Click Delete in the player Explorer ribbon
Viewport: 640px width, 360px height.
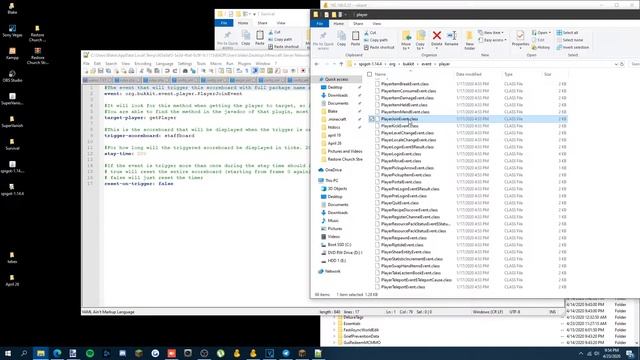436,39
